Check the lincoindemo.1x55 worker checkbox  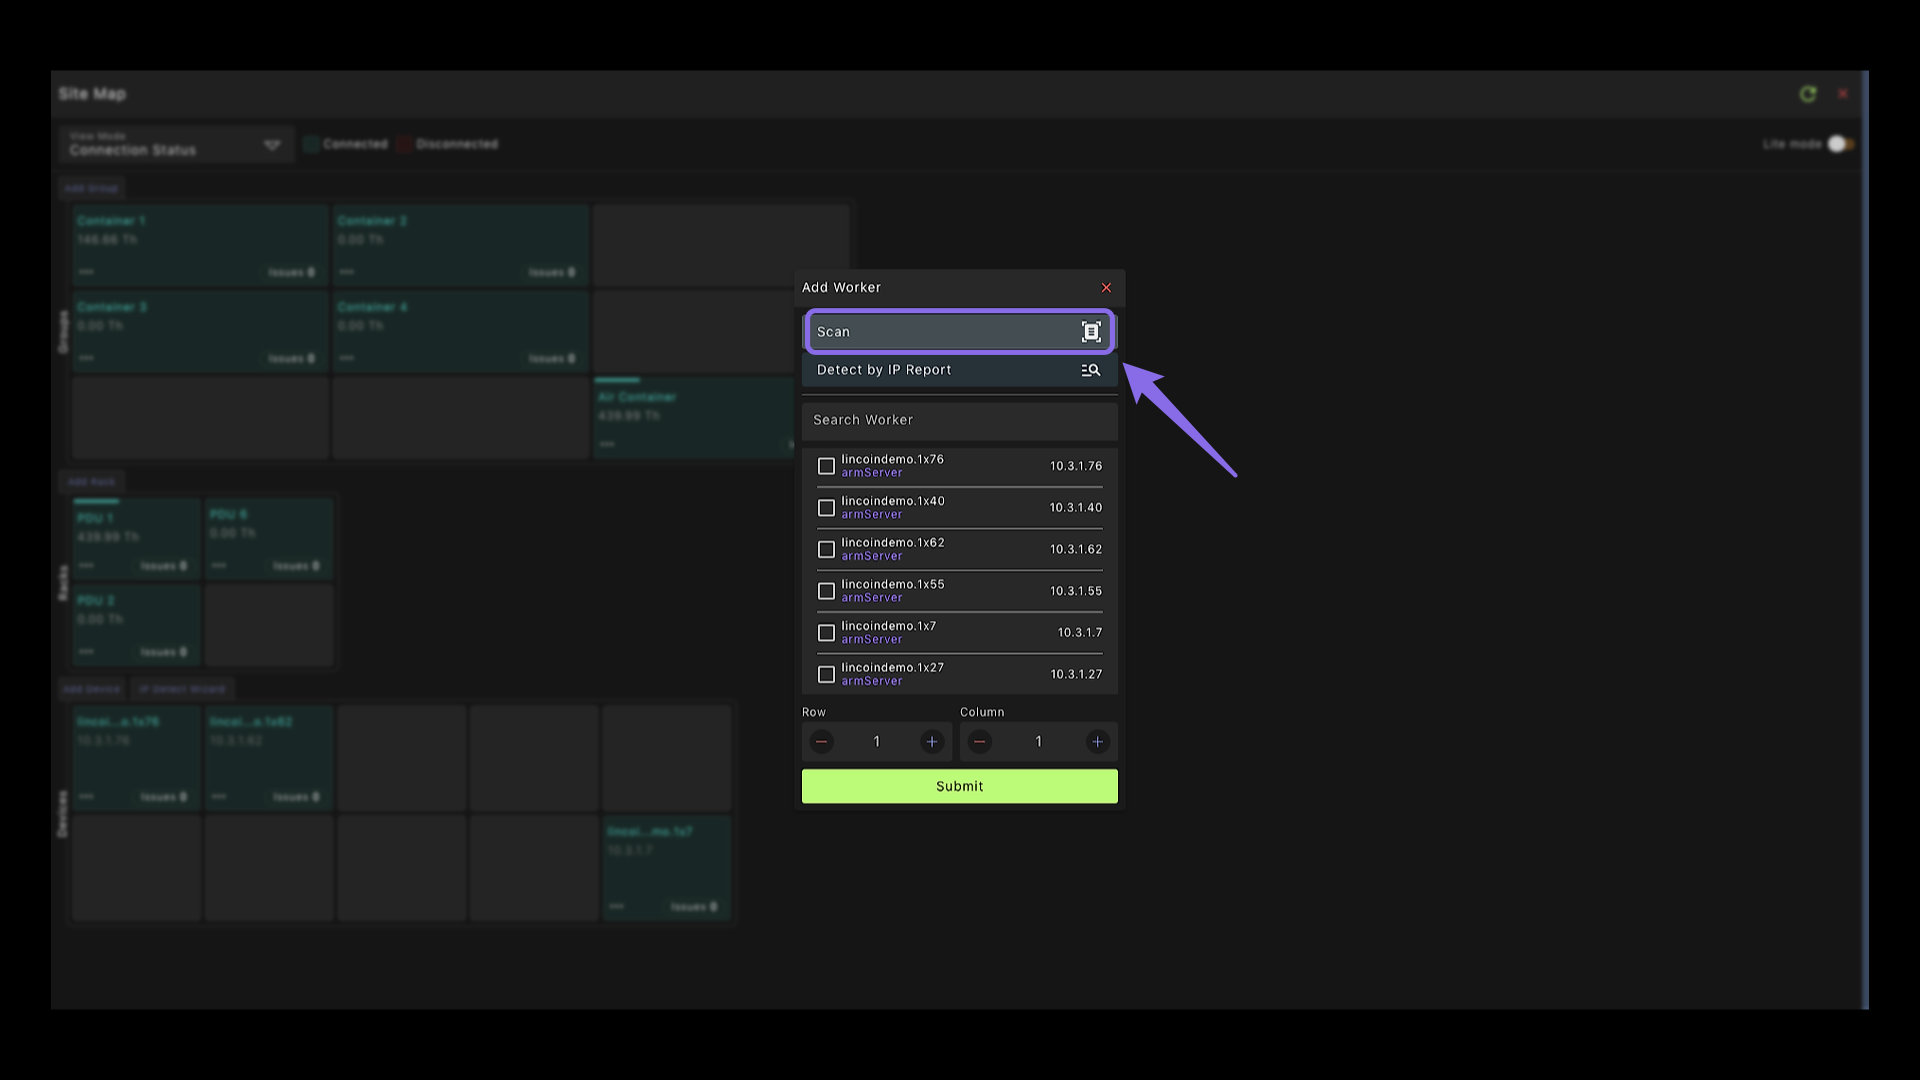[x=826, y=591]
